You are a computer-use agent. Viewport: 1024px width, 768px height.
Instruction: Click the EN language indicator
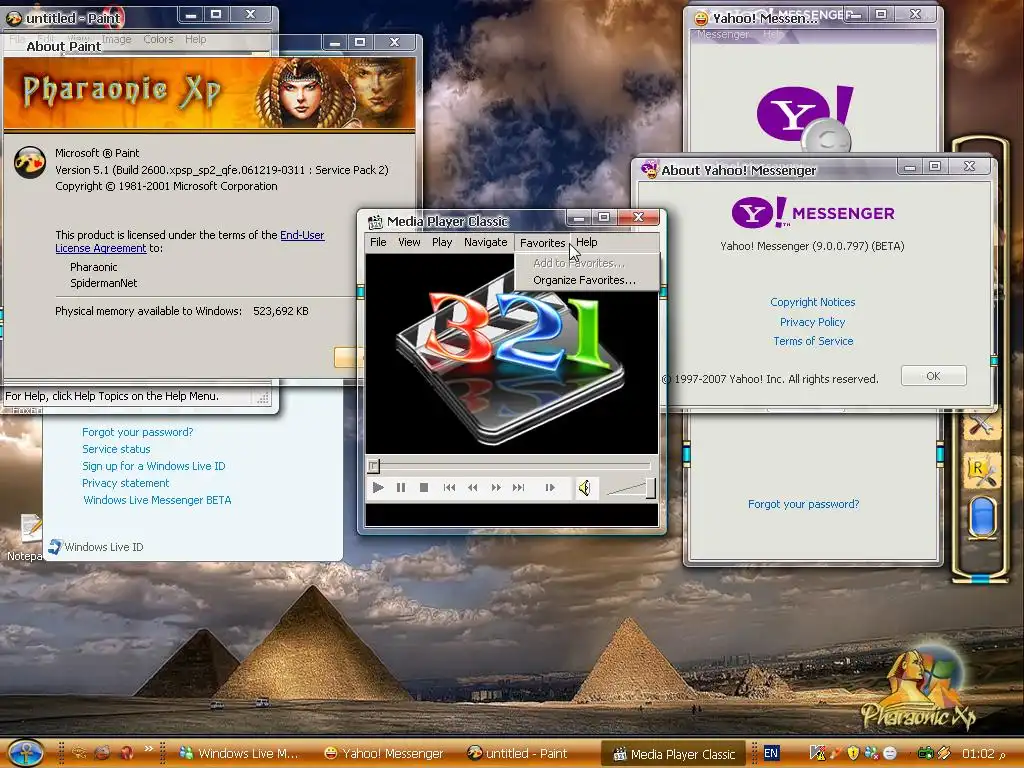click(x=771, y=753)
